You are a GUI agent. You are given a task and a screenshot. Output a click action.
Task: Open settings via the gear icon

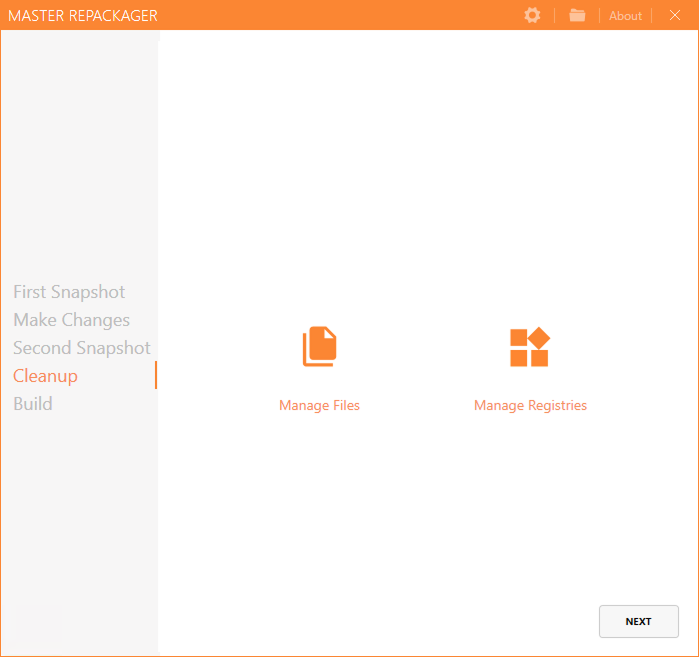(x=532, y=15)
